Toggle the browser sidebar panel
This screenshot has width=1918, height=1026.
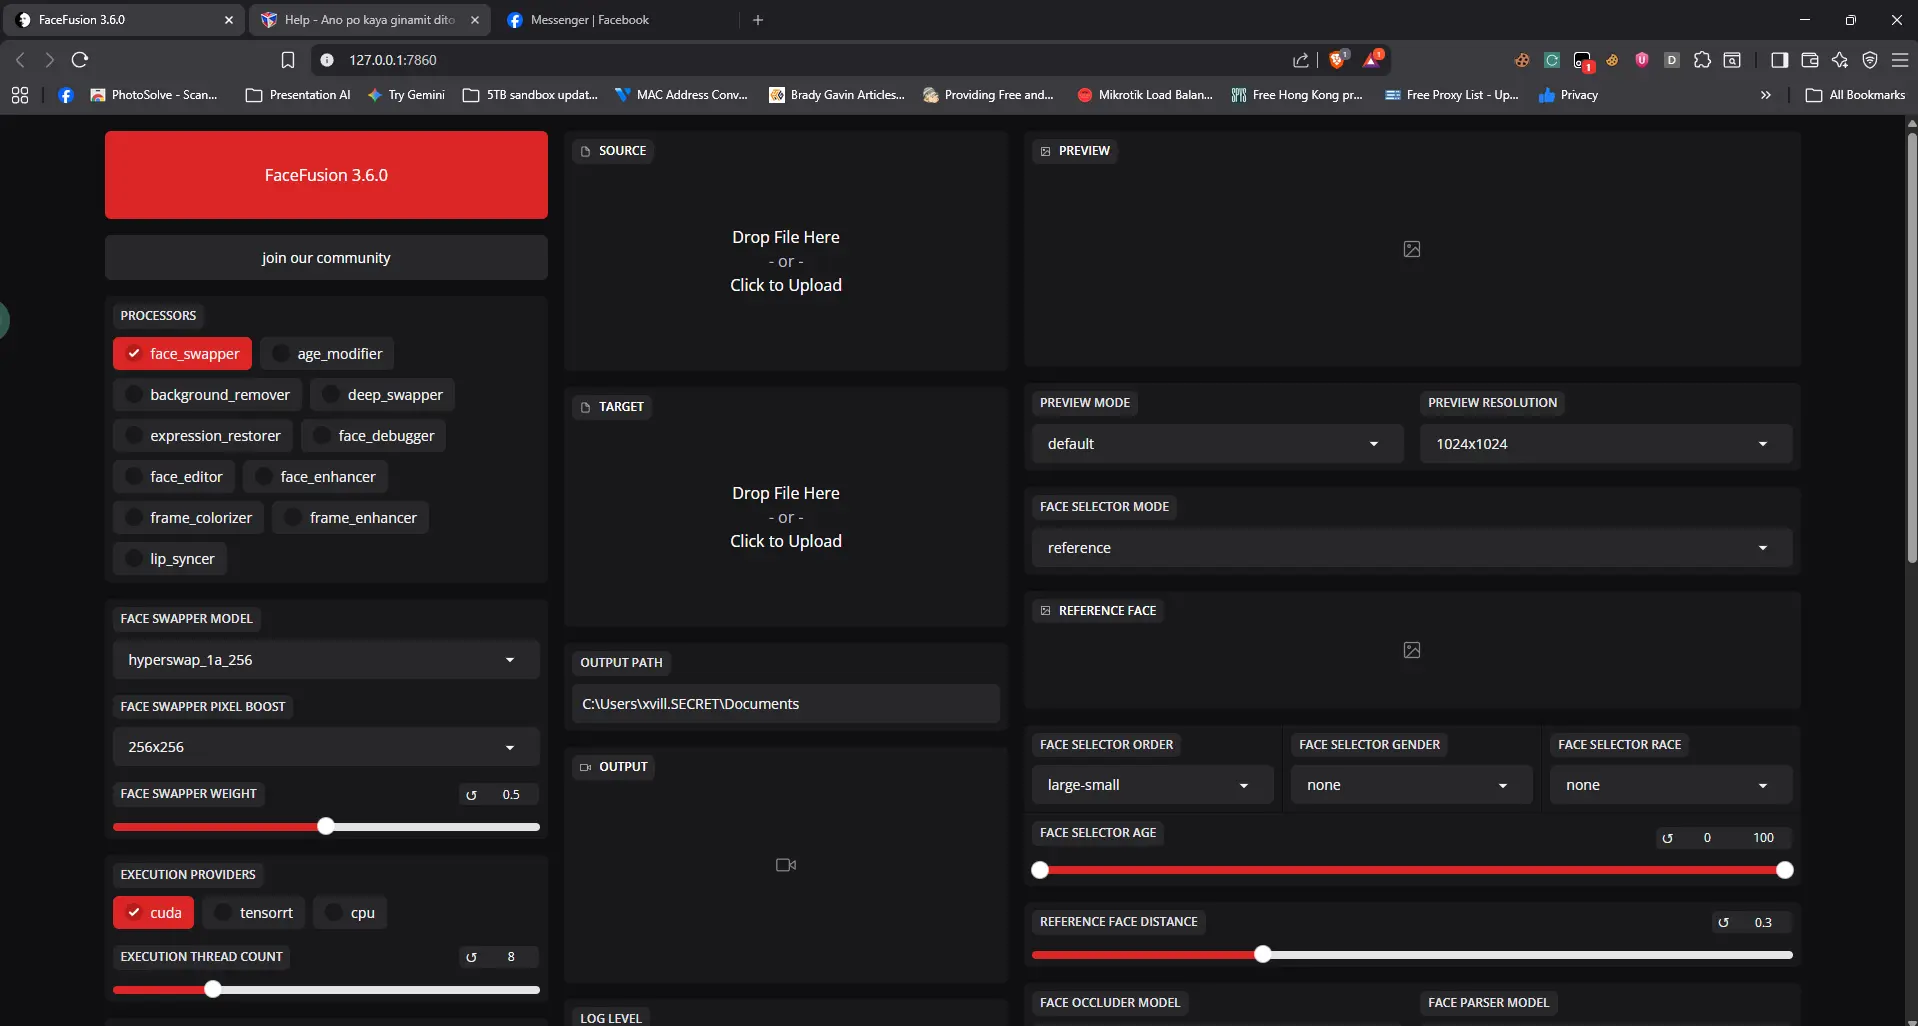[1779, 60]
